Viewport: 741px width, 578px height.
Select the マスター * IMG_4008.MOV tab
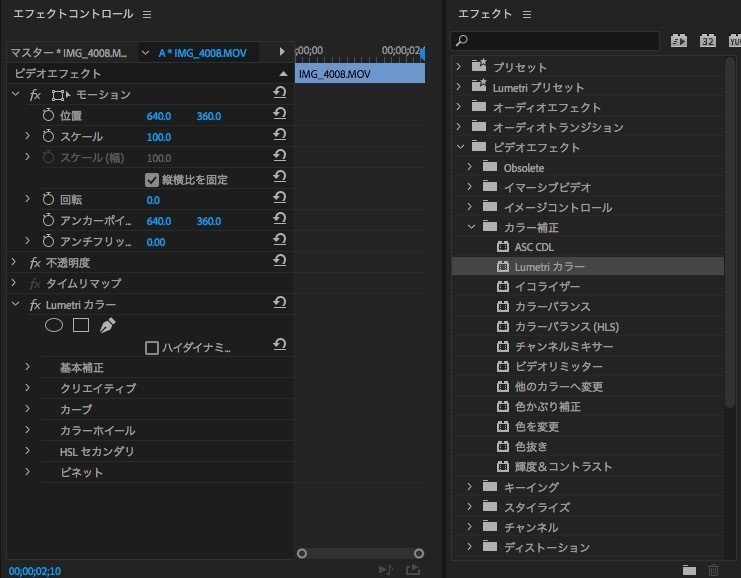pos(69,53)
